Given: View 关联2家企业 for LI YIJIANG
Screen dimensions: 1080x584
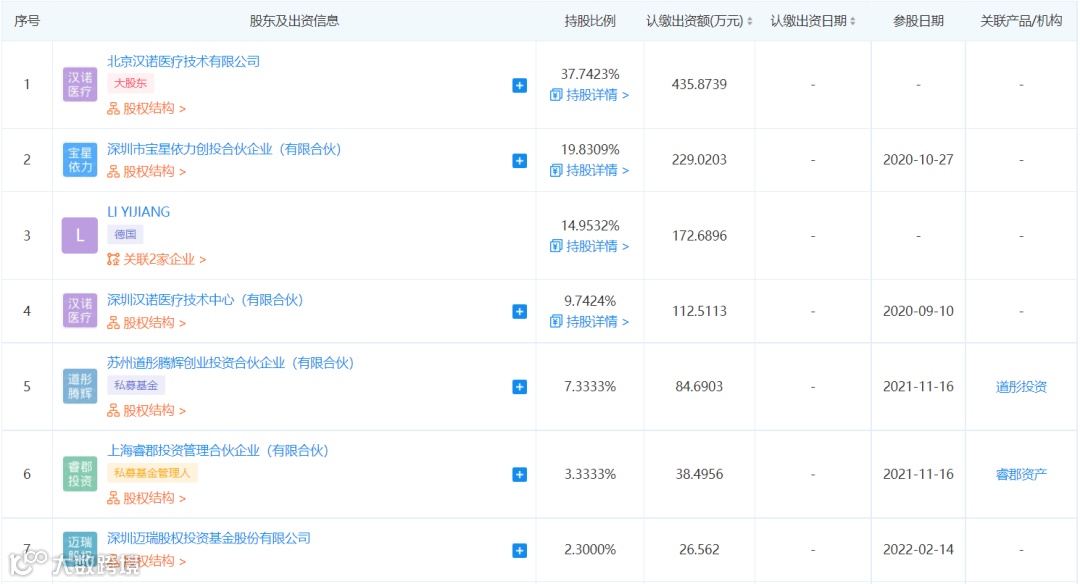Looking at the screenshot, I should (x=156, y=259).
